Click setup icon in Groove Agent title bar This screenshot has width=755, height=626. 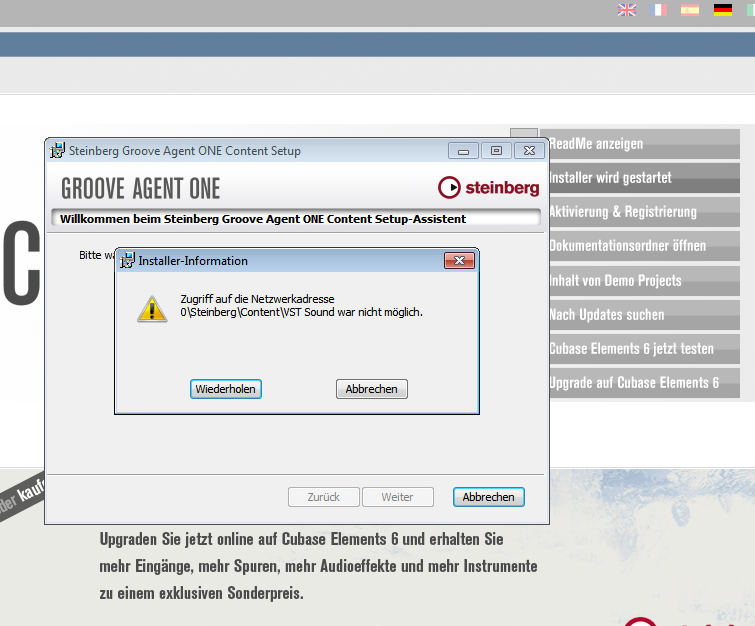(x=57, y=151)
